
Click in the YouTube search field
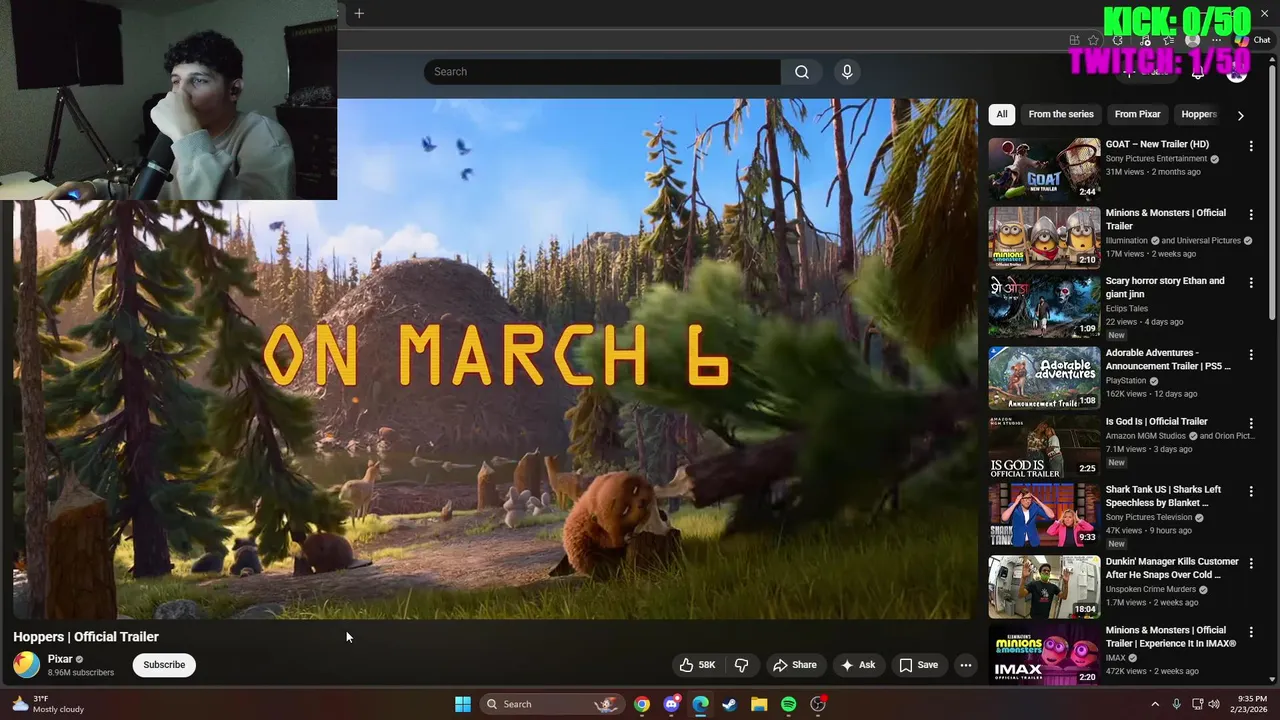(602, 72)
